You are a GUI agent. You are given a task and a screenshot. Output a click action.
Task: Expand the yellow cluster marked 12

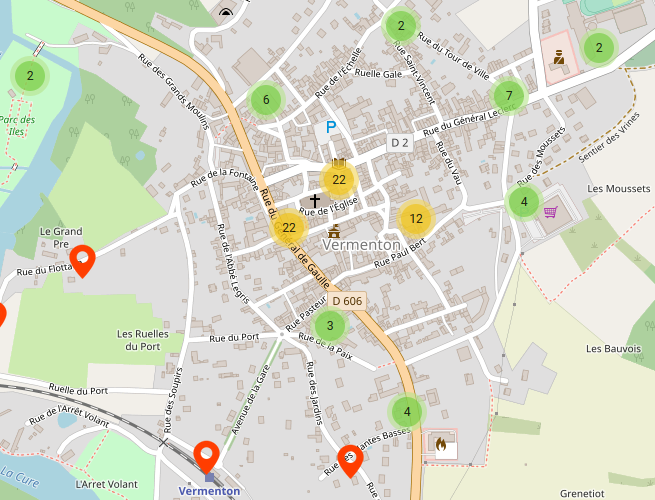[416, 219]
